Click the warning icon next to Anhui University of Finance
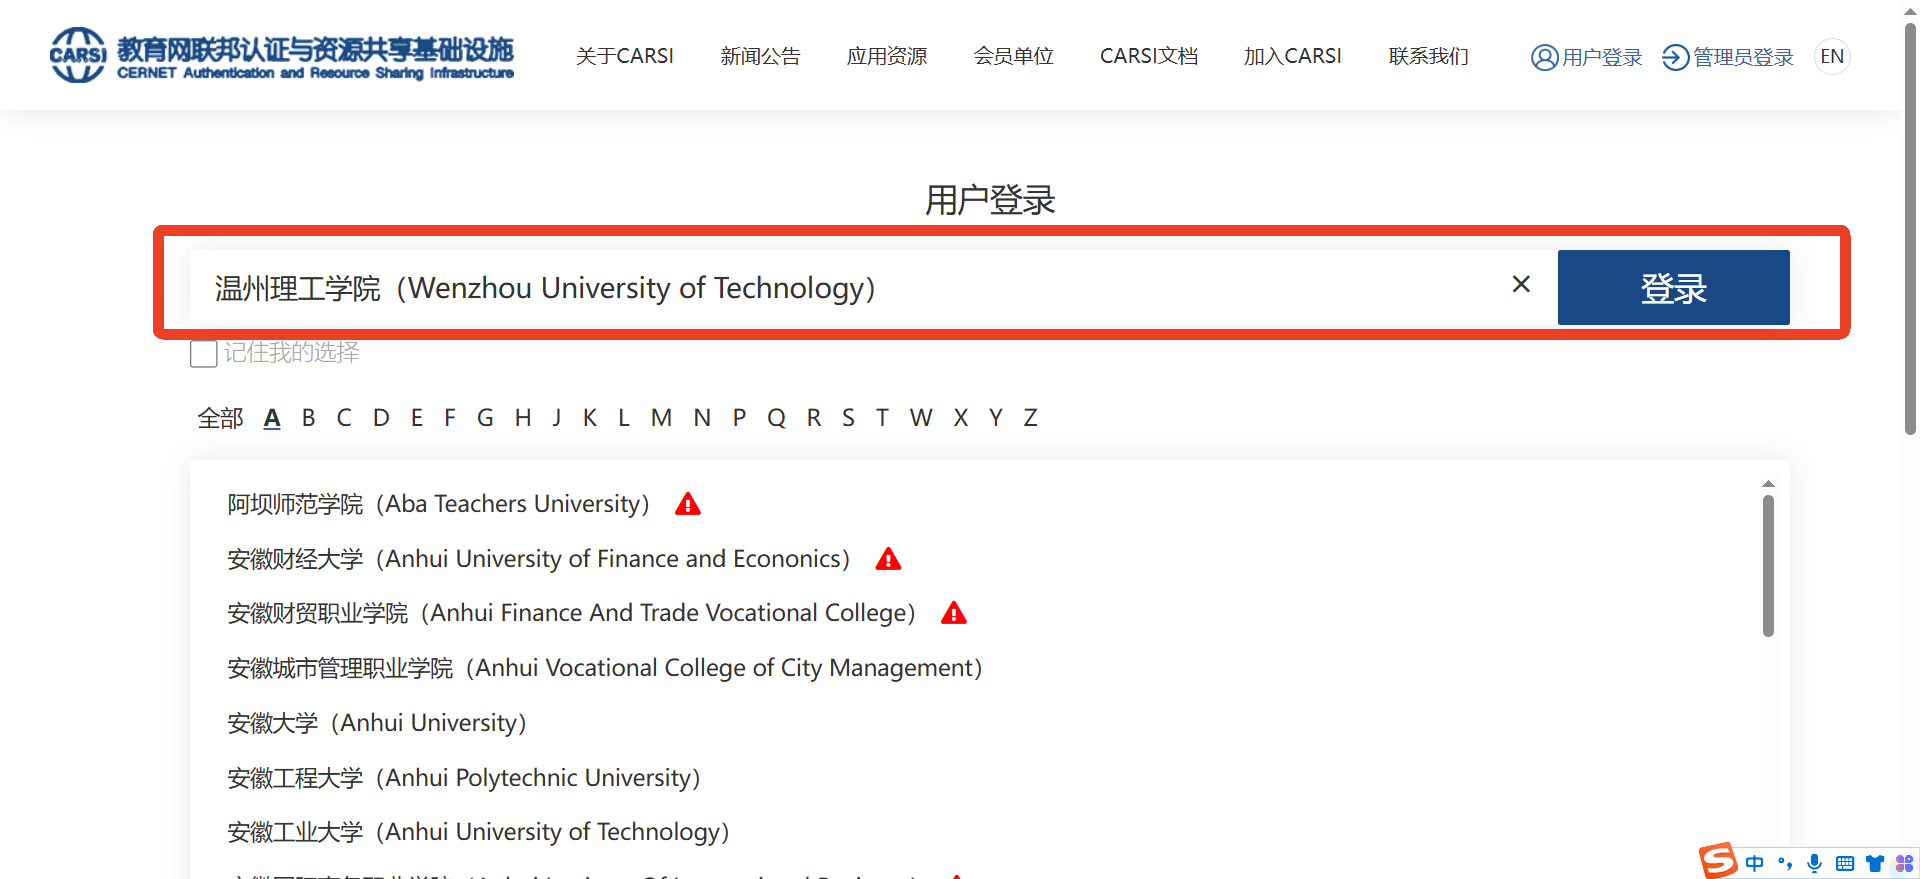The width and height of the screenshot is (1920, 879). click(x=888, y=559)
